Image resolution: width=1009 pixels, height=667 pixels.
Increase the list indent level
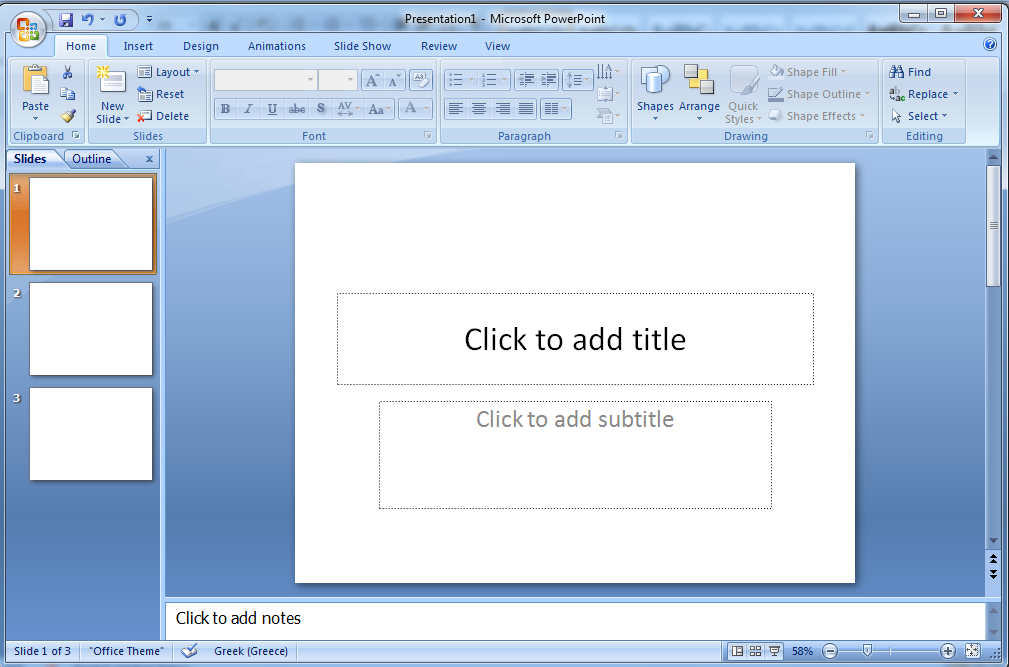pyautogui.click(x=548, y=80)
